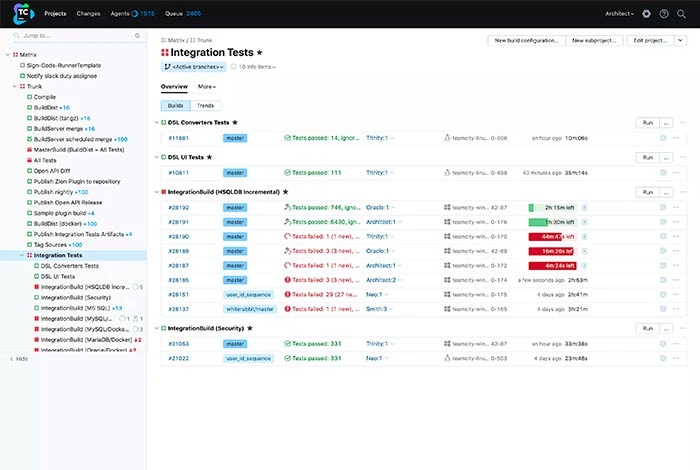This screenshot has height=470, width=700.
Task: Open the help question mark icon
Action: [665, 14]
